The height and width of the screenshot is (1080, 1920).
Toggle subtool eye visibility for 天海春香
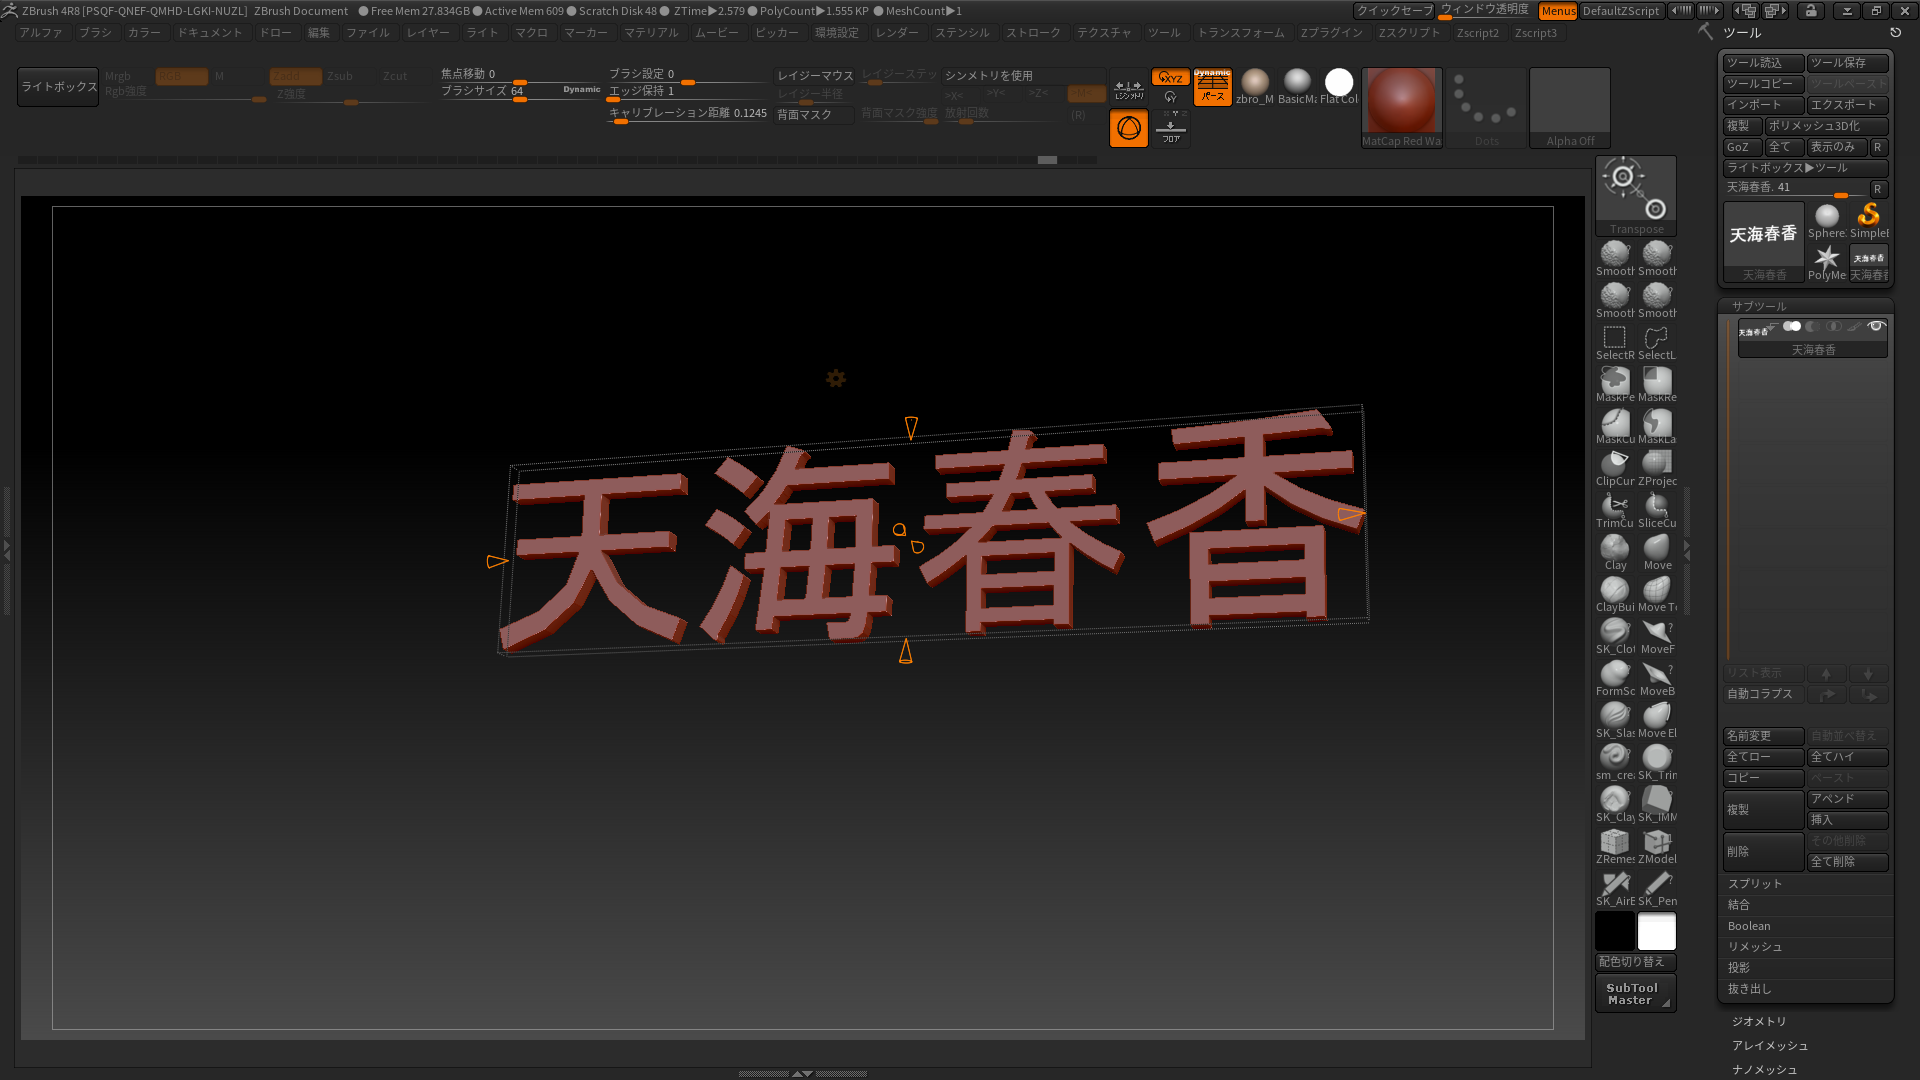click(1876, 327)
